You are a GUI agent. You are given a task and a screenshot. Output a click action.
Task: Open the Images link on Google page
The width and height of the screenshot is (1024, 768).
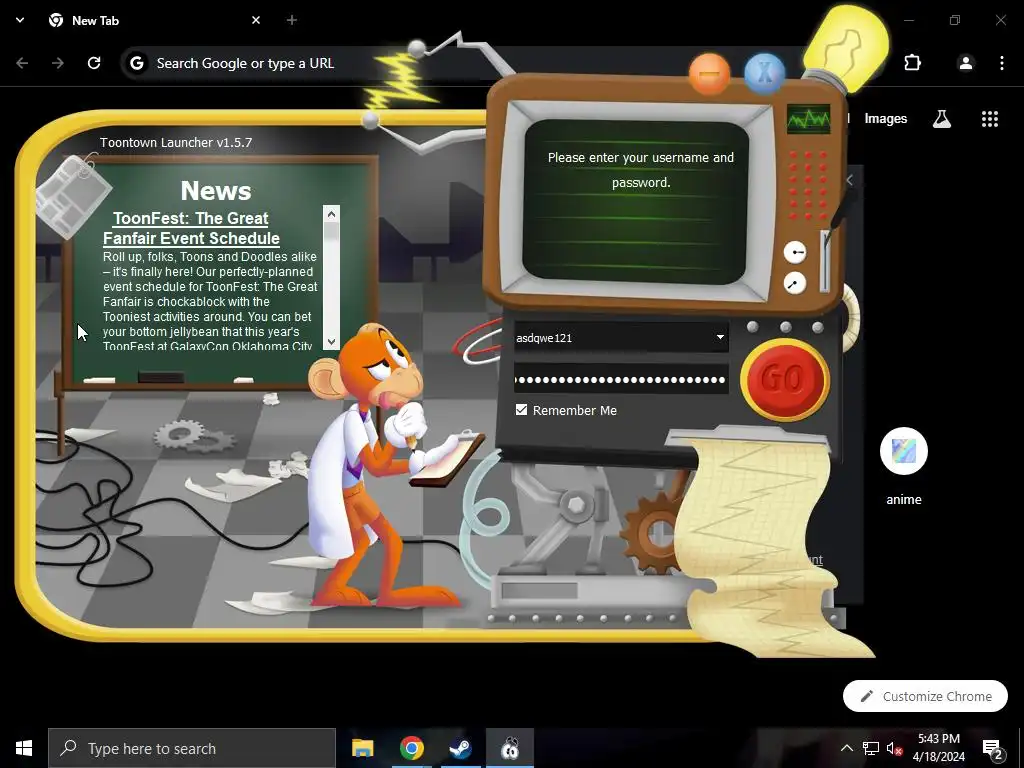click(886, 119)
